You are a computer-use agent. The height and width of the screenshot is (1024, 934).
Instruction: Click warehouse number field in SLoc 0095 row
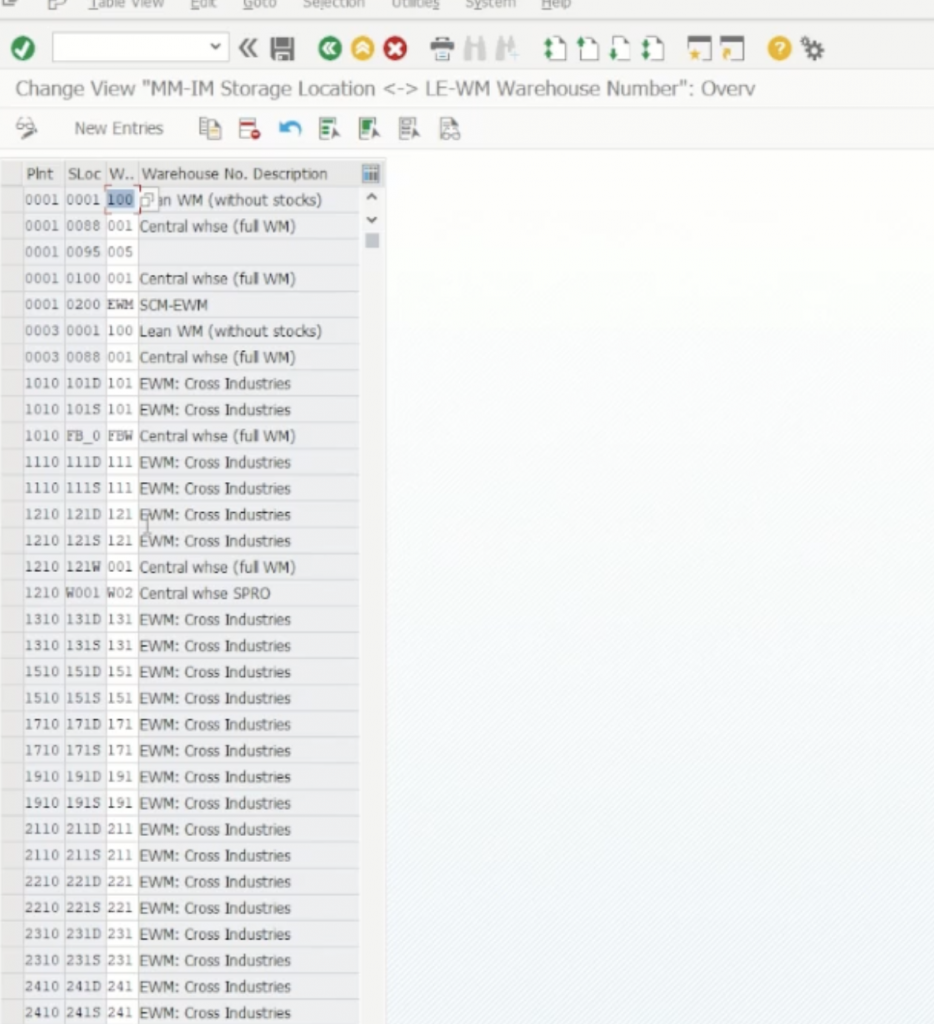point(121,253)
